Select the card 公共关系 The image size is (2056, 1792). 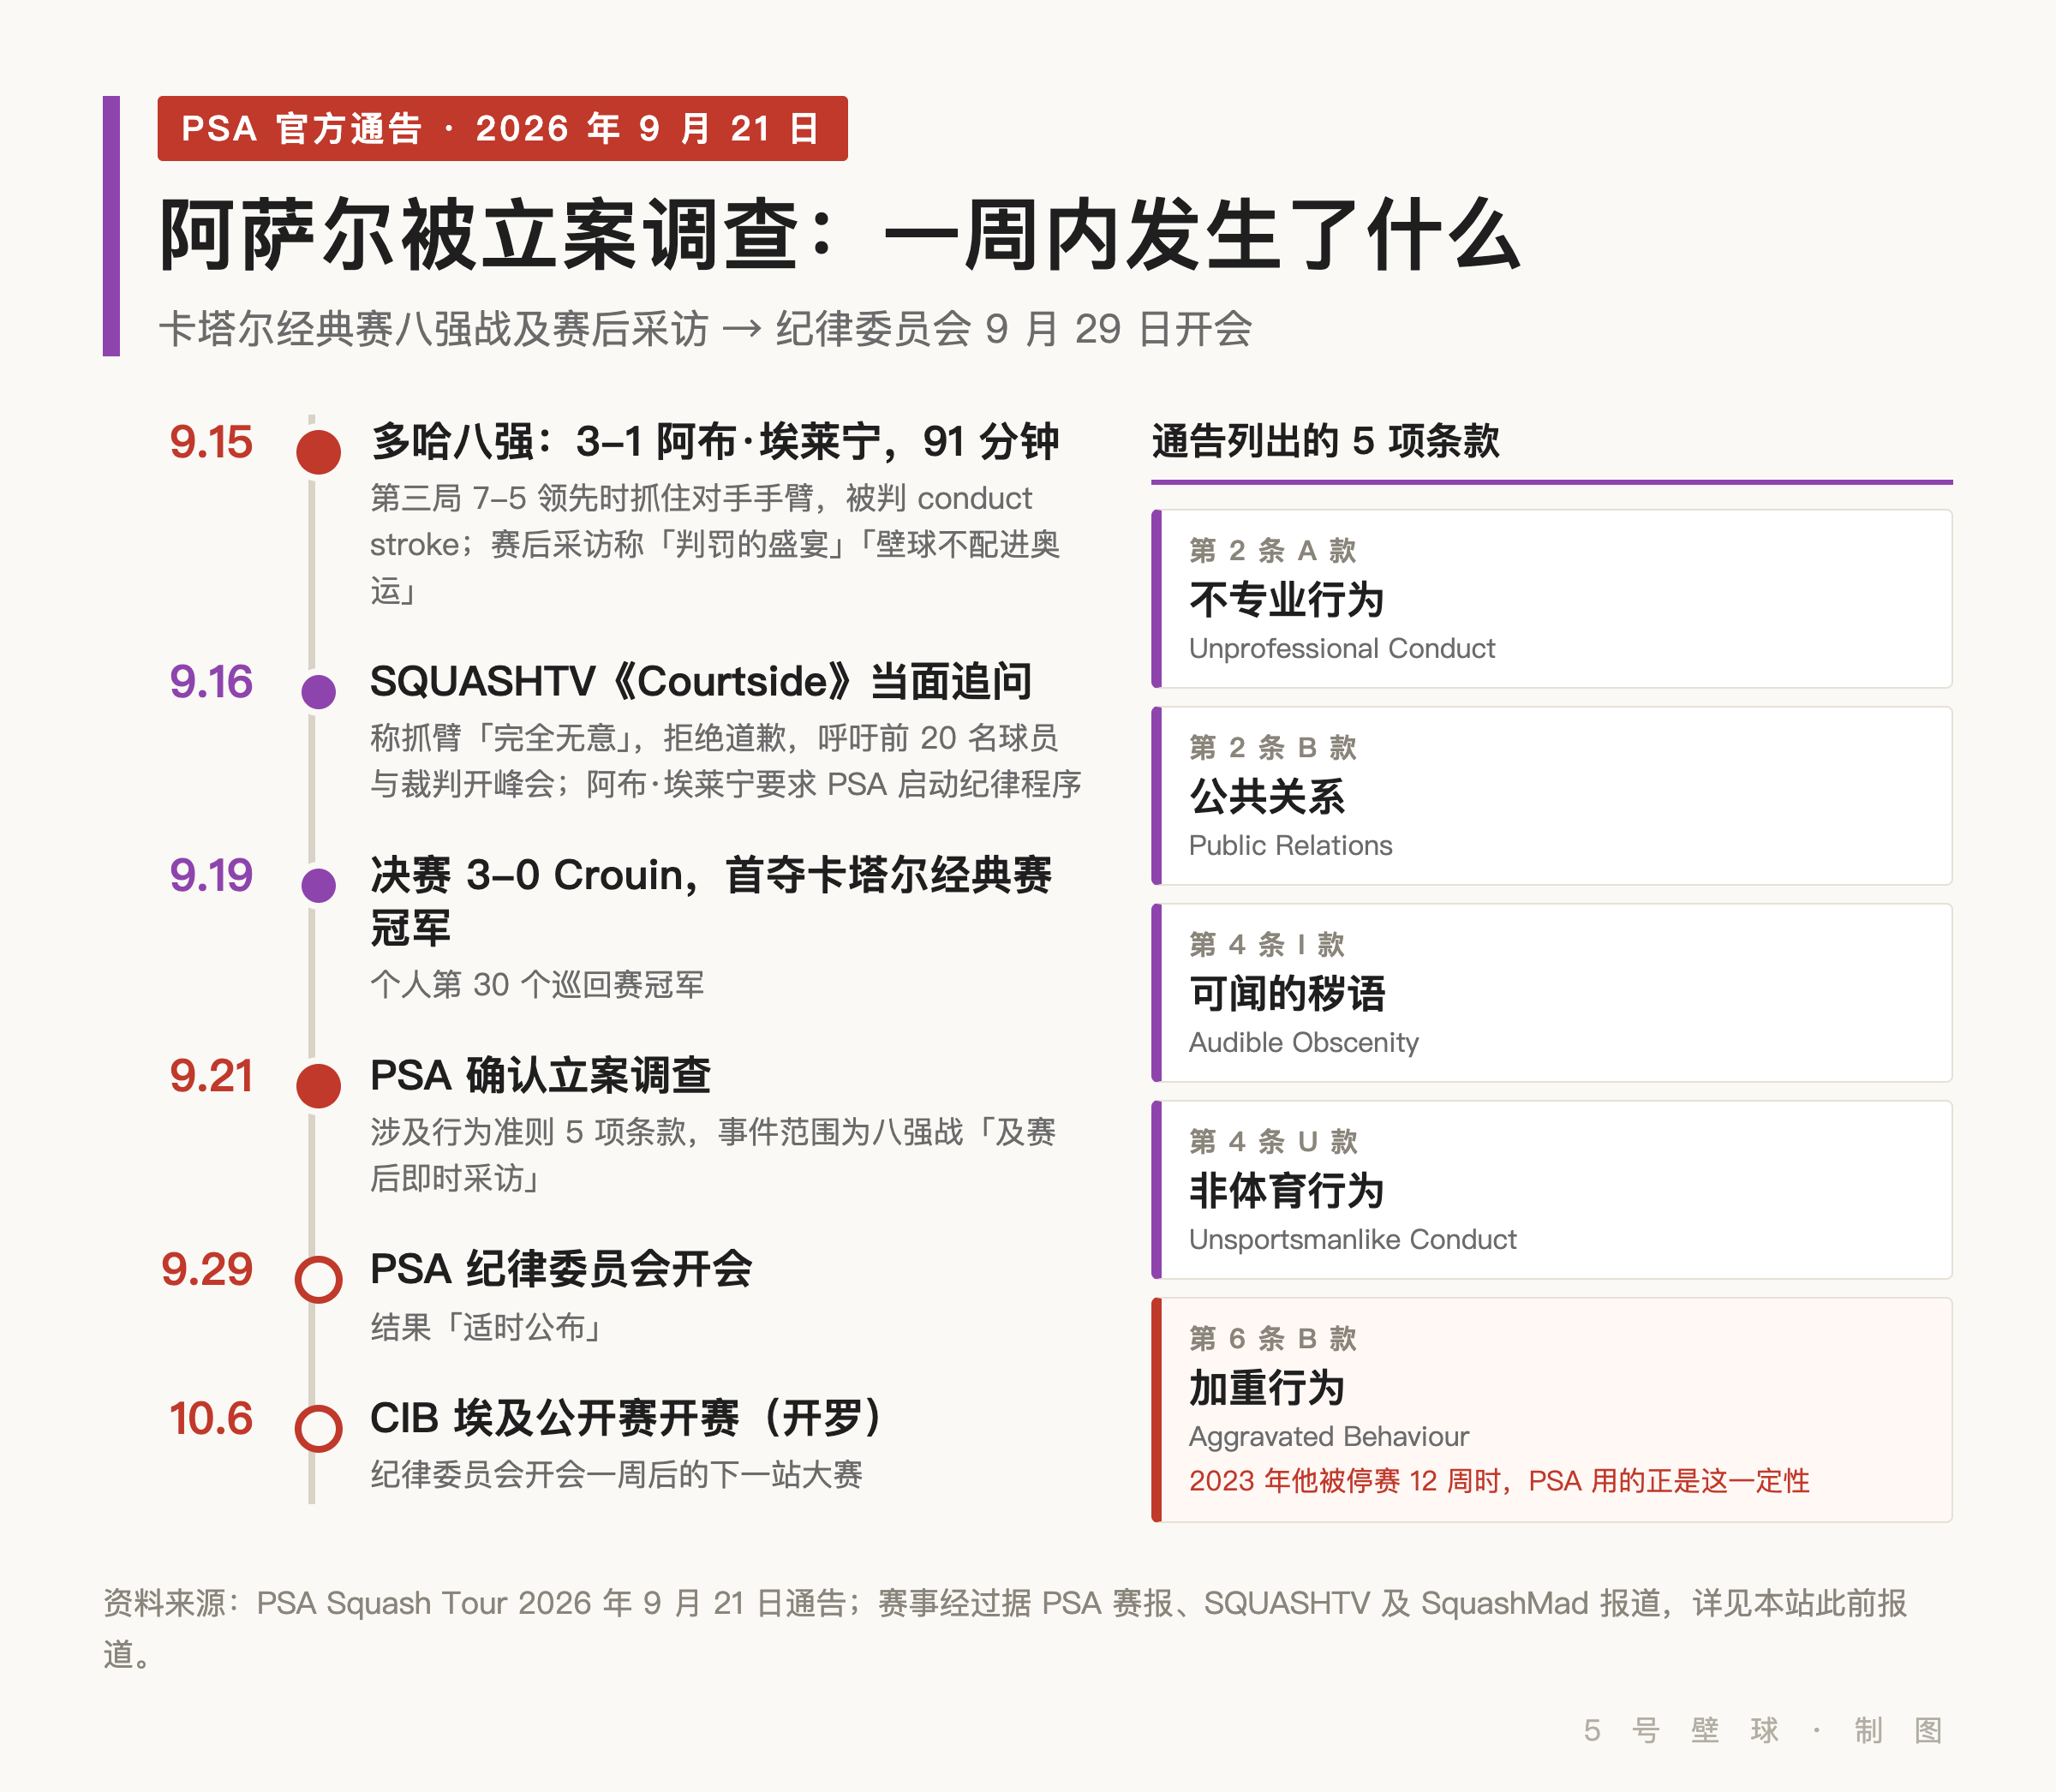1552,796
